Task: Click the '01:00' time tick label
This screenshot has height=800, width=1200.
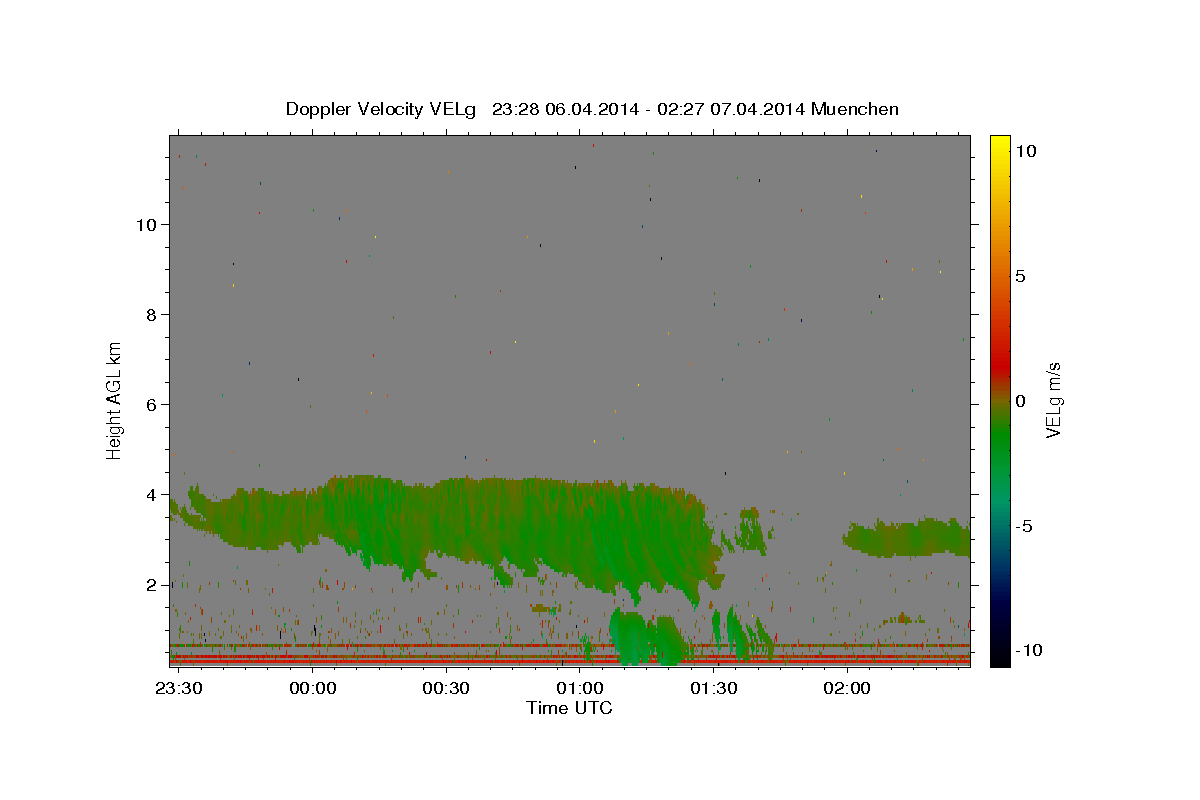Action: coord(579,690)
